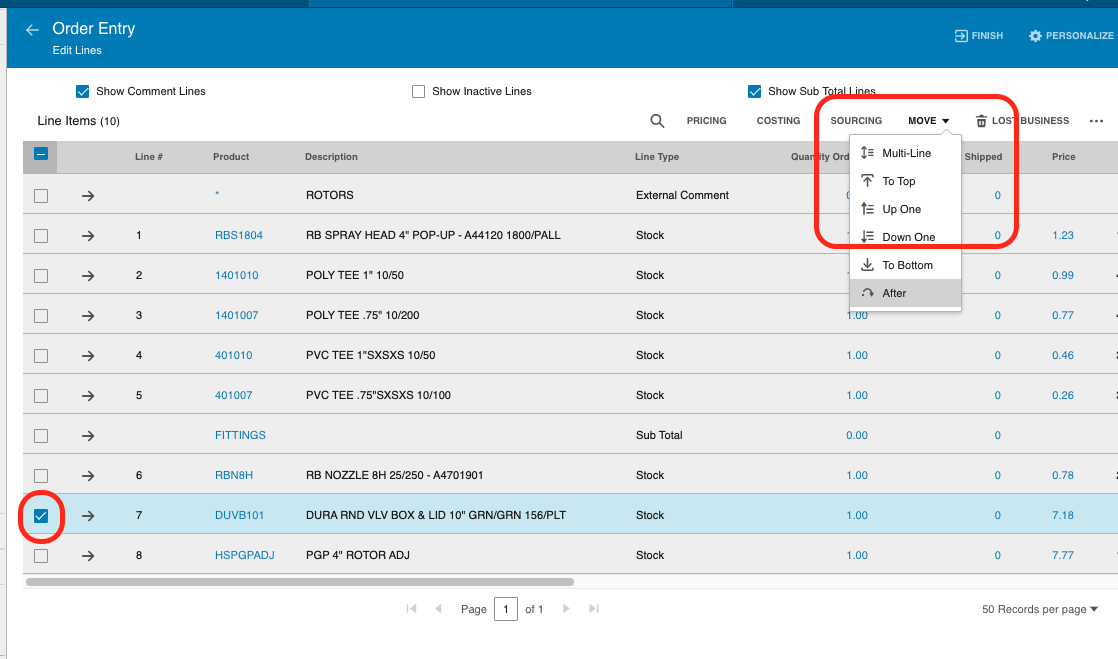1118x659 pixels.
Task: Open the three-dot more actions menu
Action: coord(1096,121)
